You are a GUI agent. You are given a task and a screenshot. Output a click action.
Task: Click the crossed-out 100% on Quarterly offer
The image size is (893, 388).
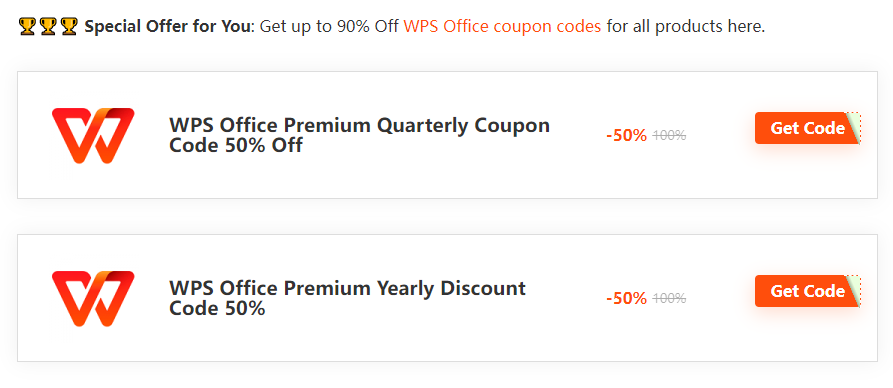(669, 136)
